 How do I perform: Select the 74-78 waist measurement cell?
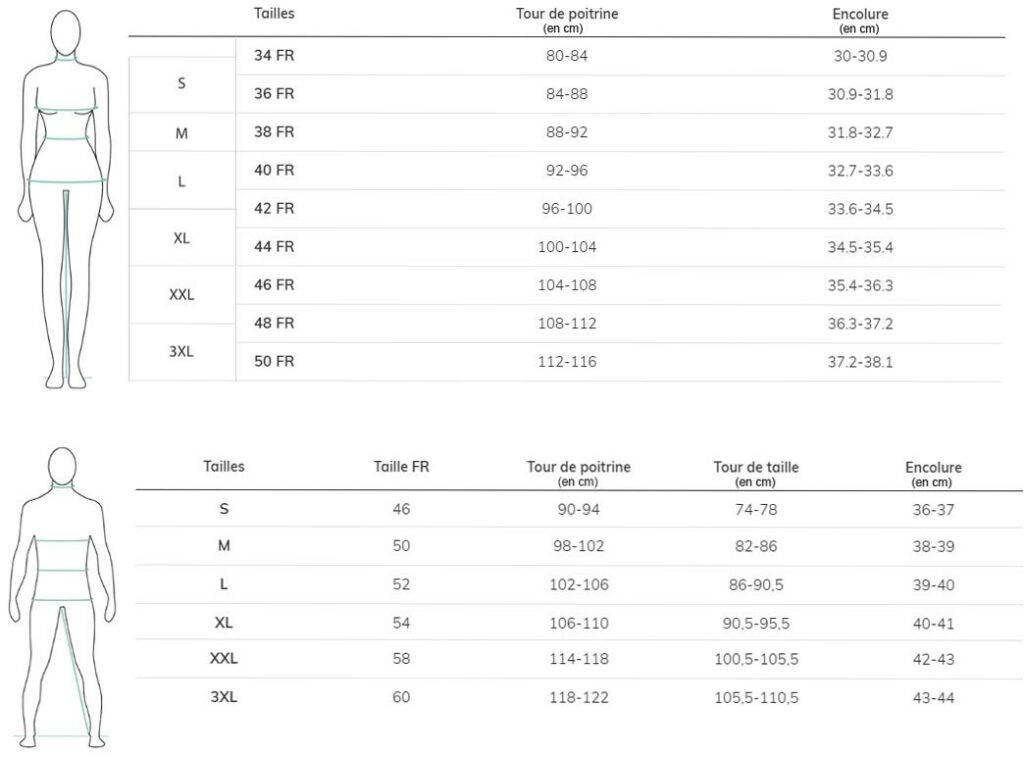(756, 509)
